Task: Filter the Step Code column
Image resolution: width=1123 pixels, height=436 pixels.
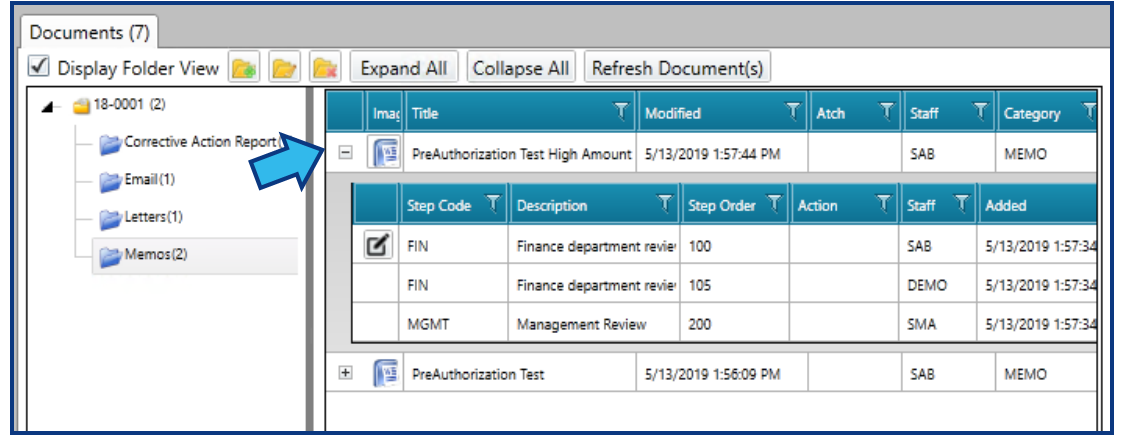Action: coord(493,205)
